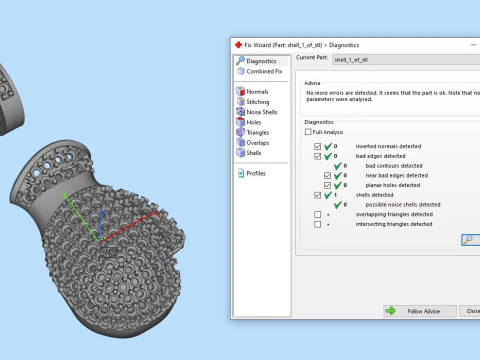
Task: Click the 'shells detected' label
Action: (x=374, y=195)
